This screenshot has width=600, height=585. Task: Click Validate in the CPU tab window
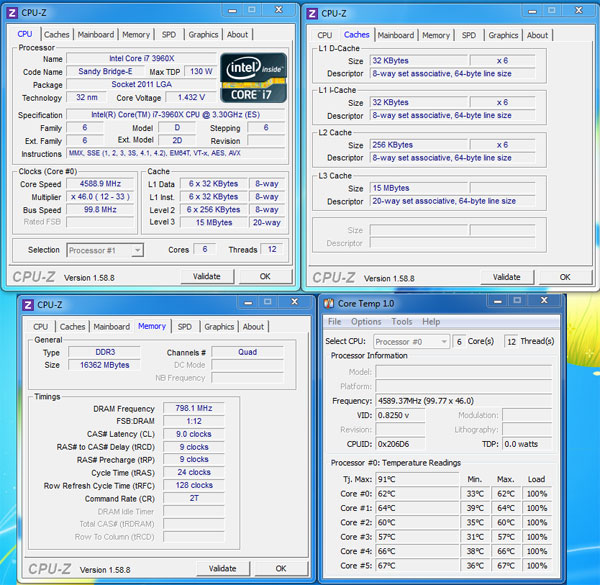click(207, 277)
